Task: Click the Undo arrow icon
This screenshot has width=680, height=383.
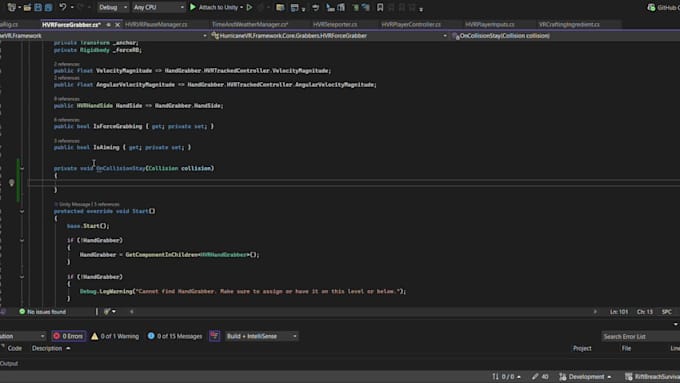Action: pyautogui.click(x=62, y=7)
